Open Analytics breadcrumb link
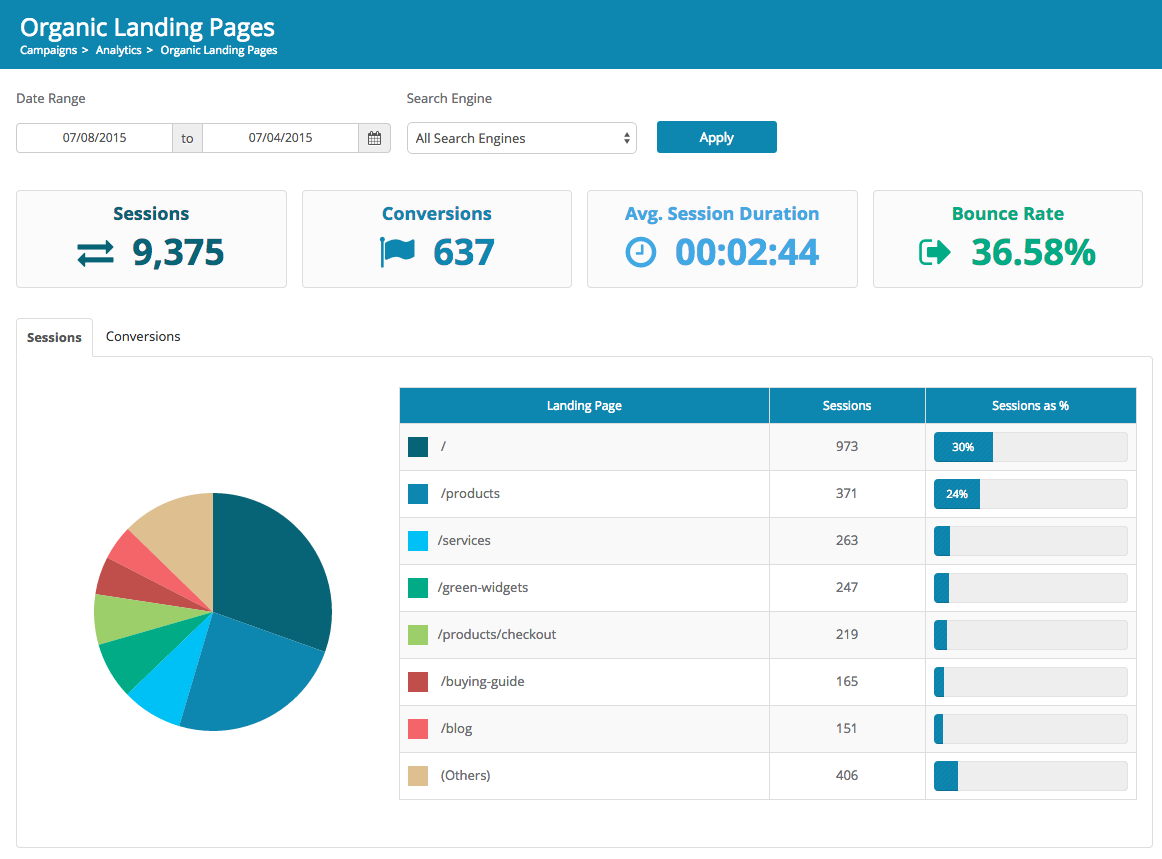 pyautogui.click(x=118, y=50)
